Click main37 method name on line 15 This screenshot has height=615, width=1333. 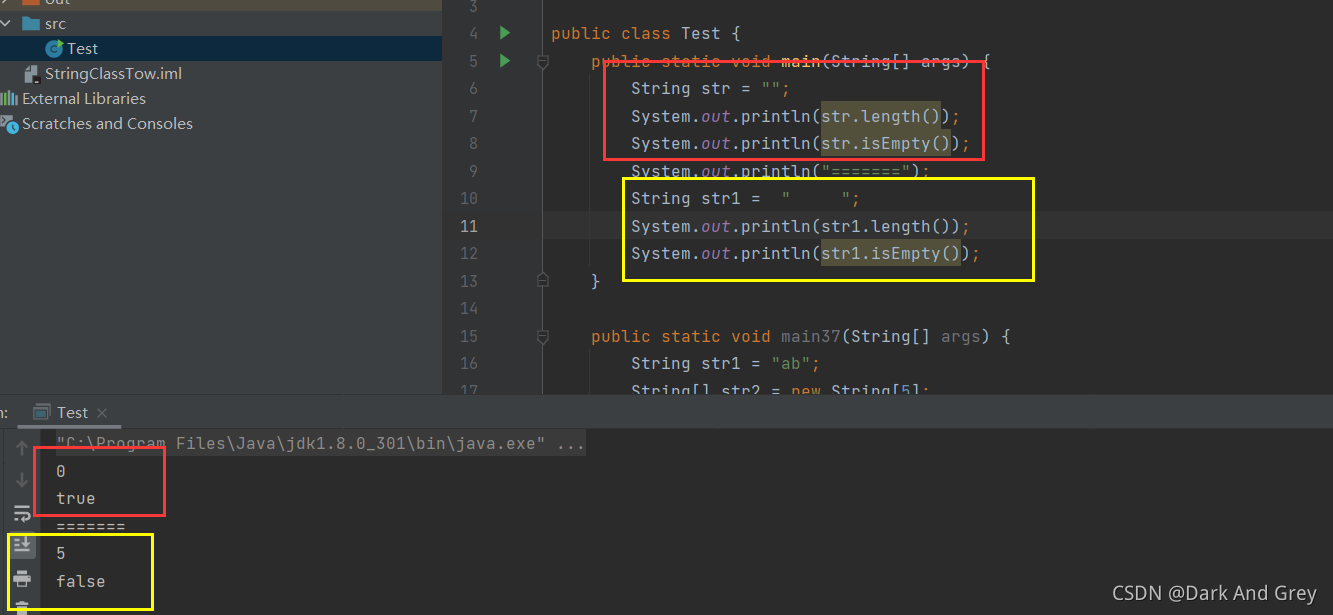[x=811, y=336]
